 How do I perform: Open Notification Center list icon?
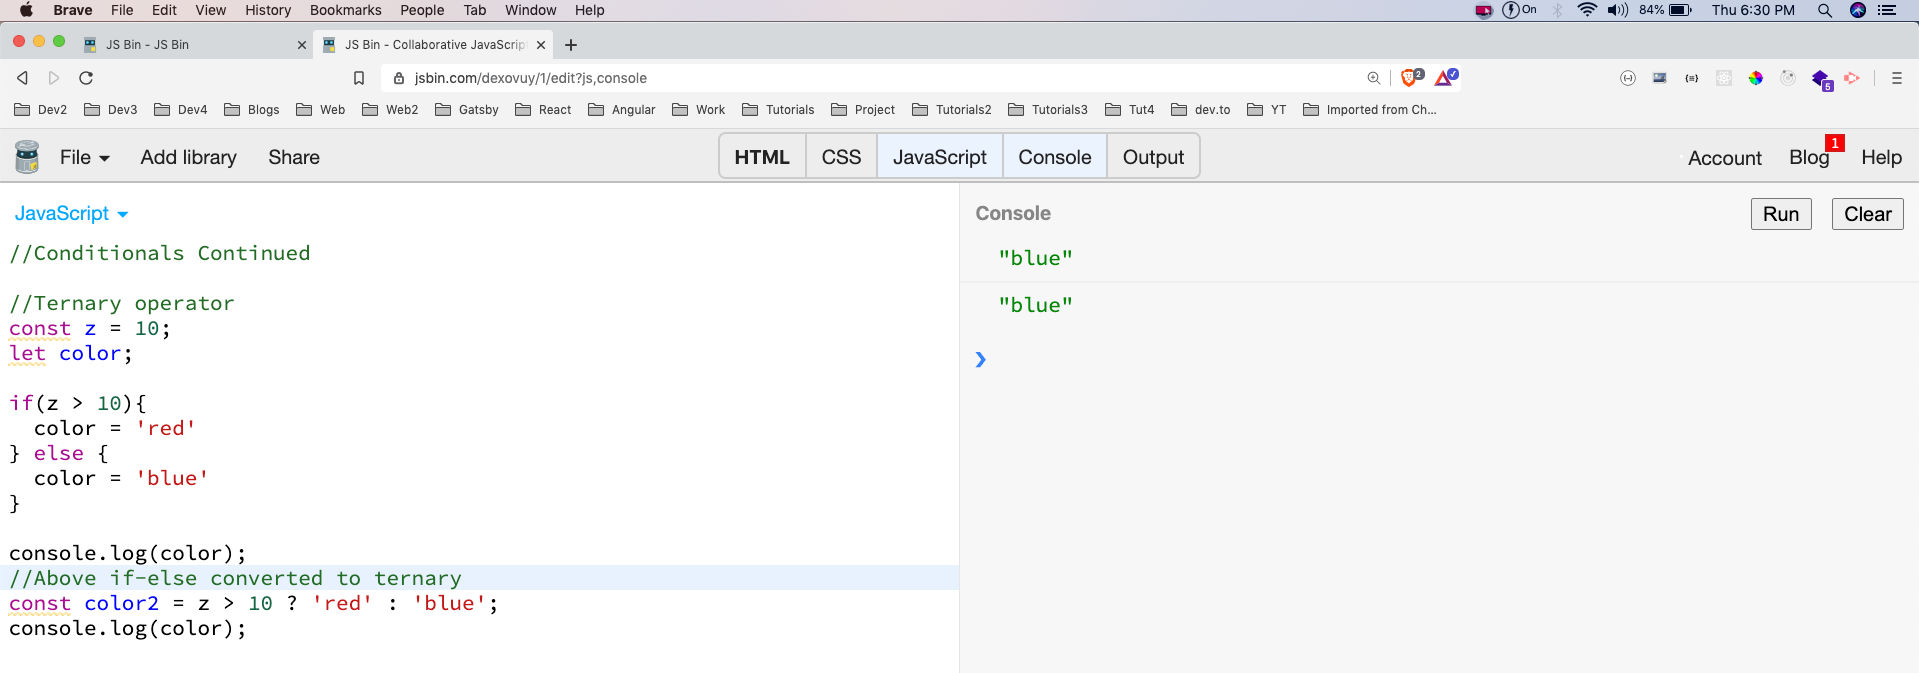(1887, 10)
